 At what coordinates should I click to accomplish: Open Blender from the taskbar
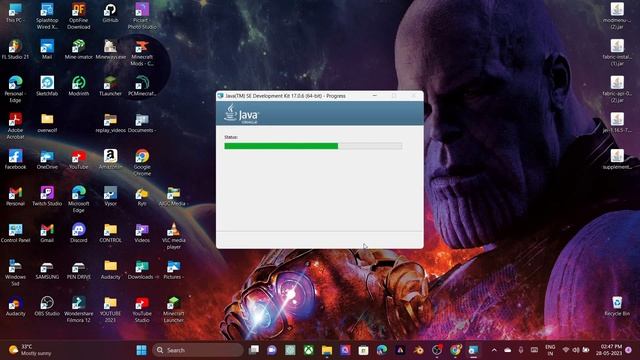(418, 350)
